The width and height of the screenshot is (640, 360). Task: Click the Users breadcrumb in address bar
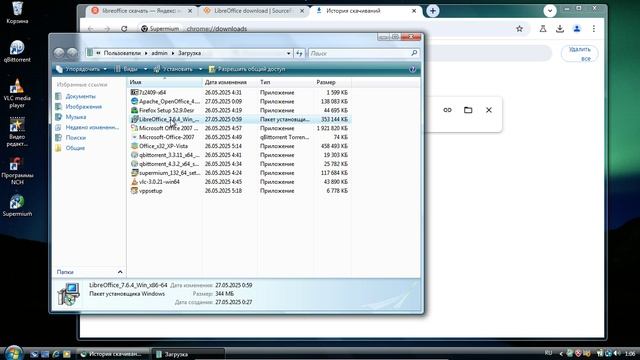coord(122,53)
